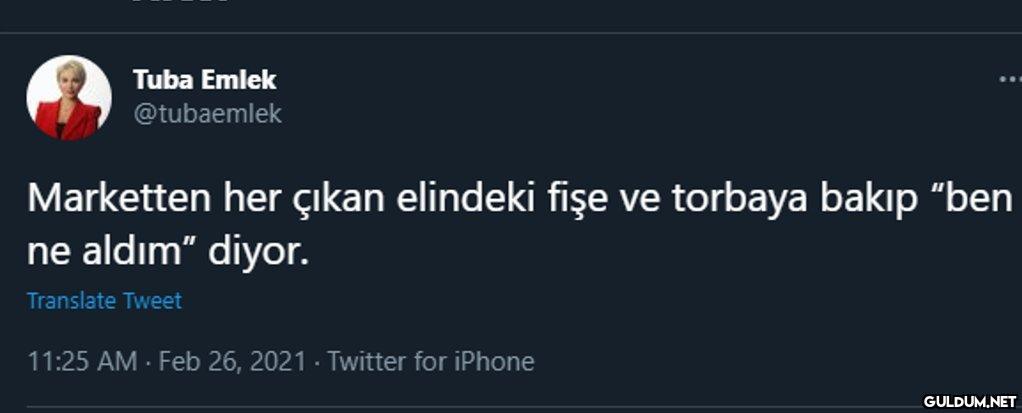Click the word "ben" ending the first line

tap(976, 200)
